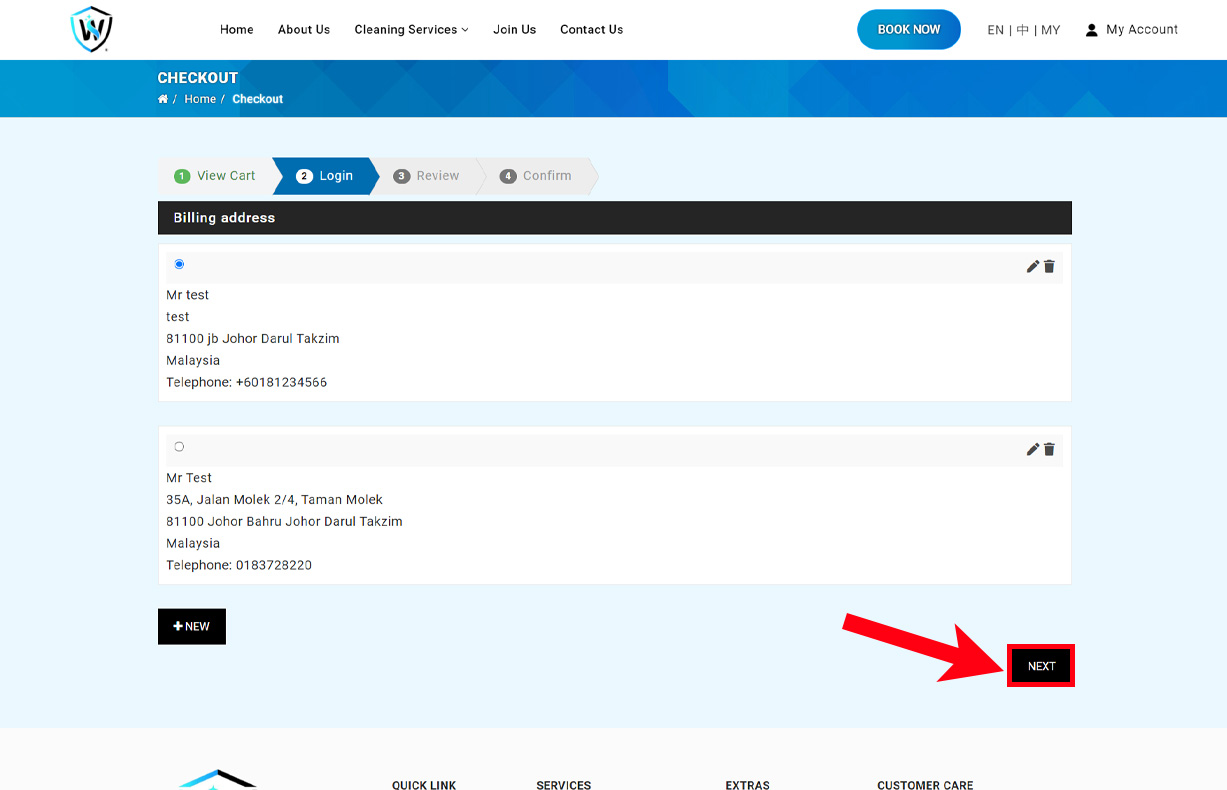Viewport: 1227px width, 790px height.
Task: Delete the first billing address (trash icon)
Action: point(1049,266)
